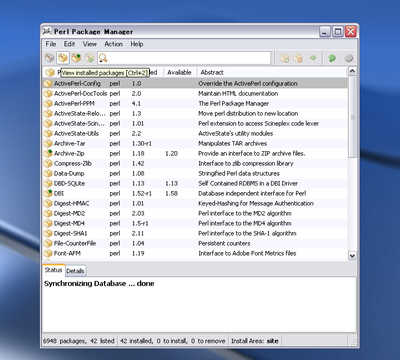Click abstract 'Interface to zlib compression library'
The image size is (400, 360).
pos(246,163)
